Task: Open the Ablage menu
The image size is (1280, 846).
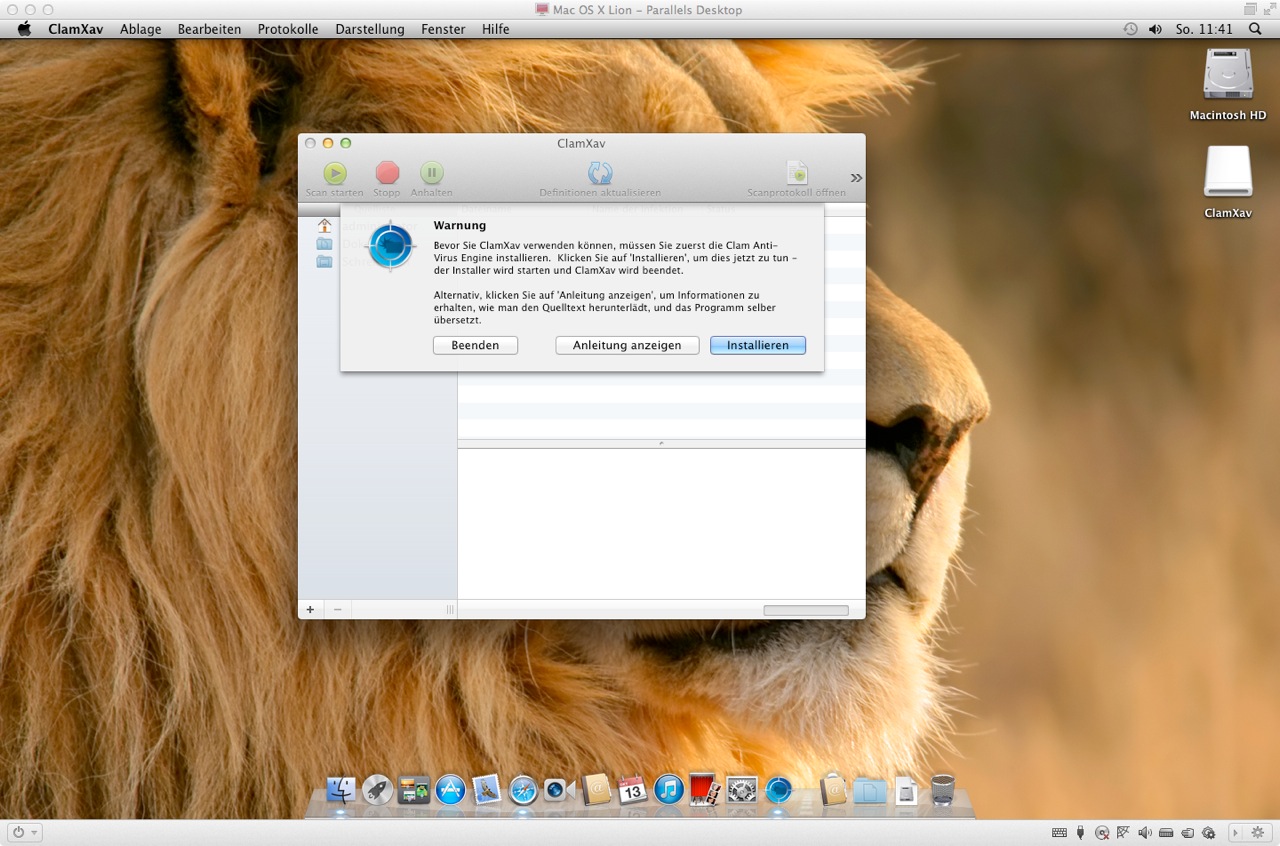Action: [141, 29]
